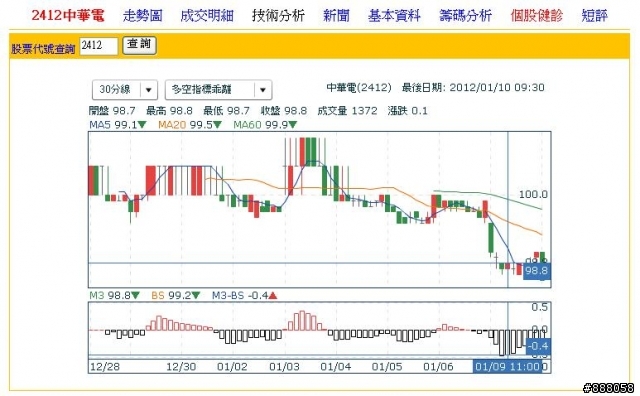Click the 漲跌 0.1 change text
Viewport: 640px width, 396px height.
tap(408, 111)
